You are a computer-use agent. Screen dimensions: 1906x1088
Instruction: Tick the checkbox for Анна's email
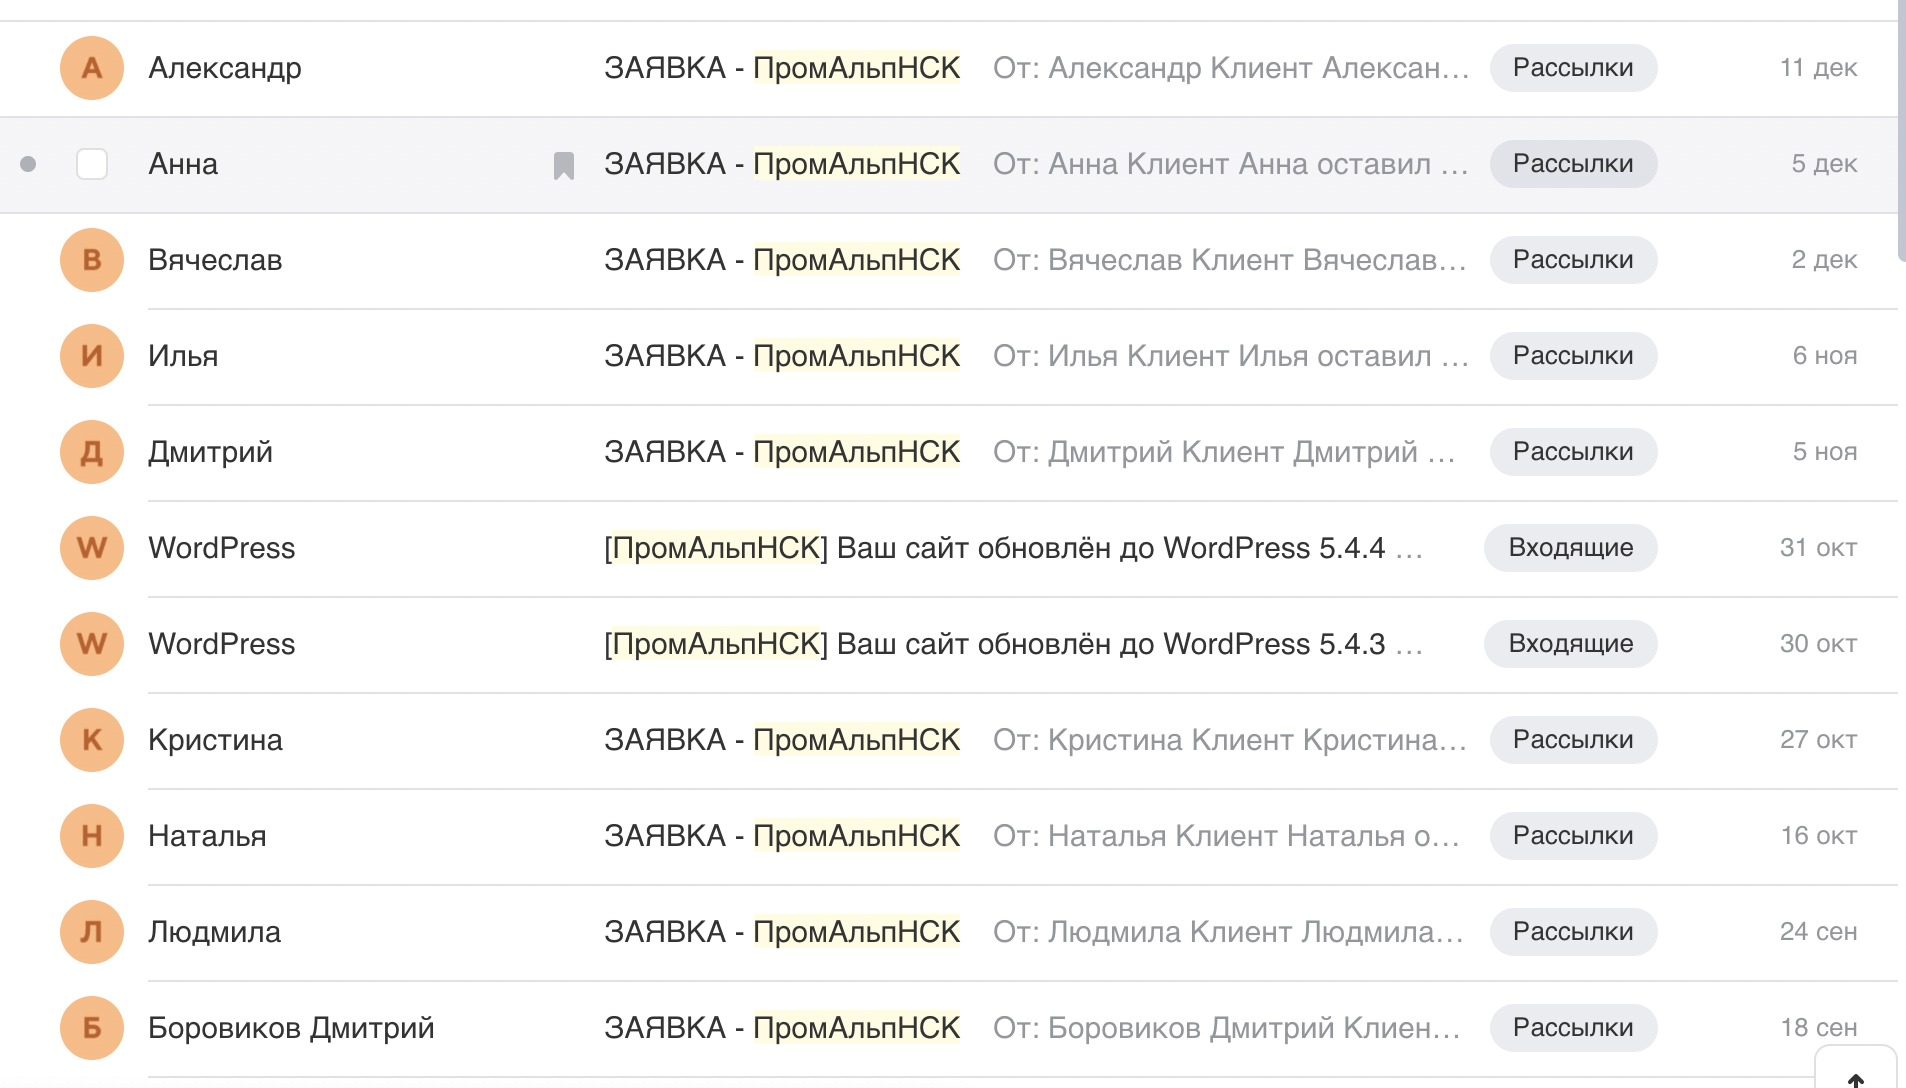point(92,164)
